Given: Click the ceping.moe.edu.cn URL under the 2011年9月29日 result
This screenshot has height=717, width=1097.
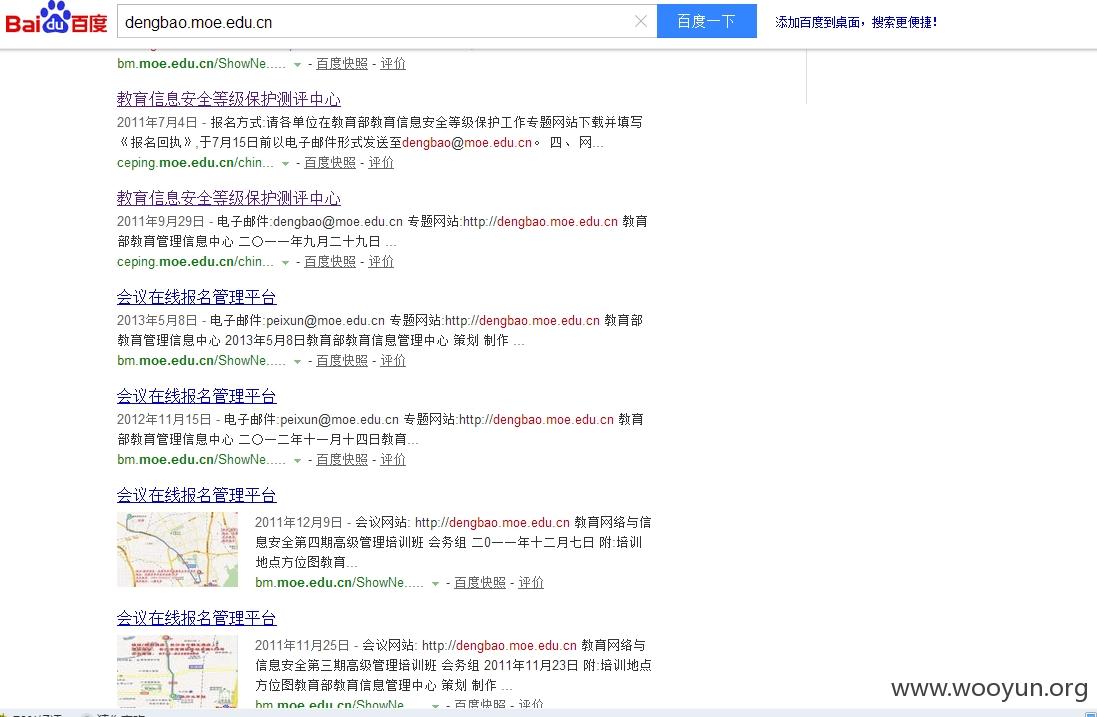Looking at the screenshot, I should tap(195, 262).
